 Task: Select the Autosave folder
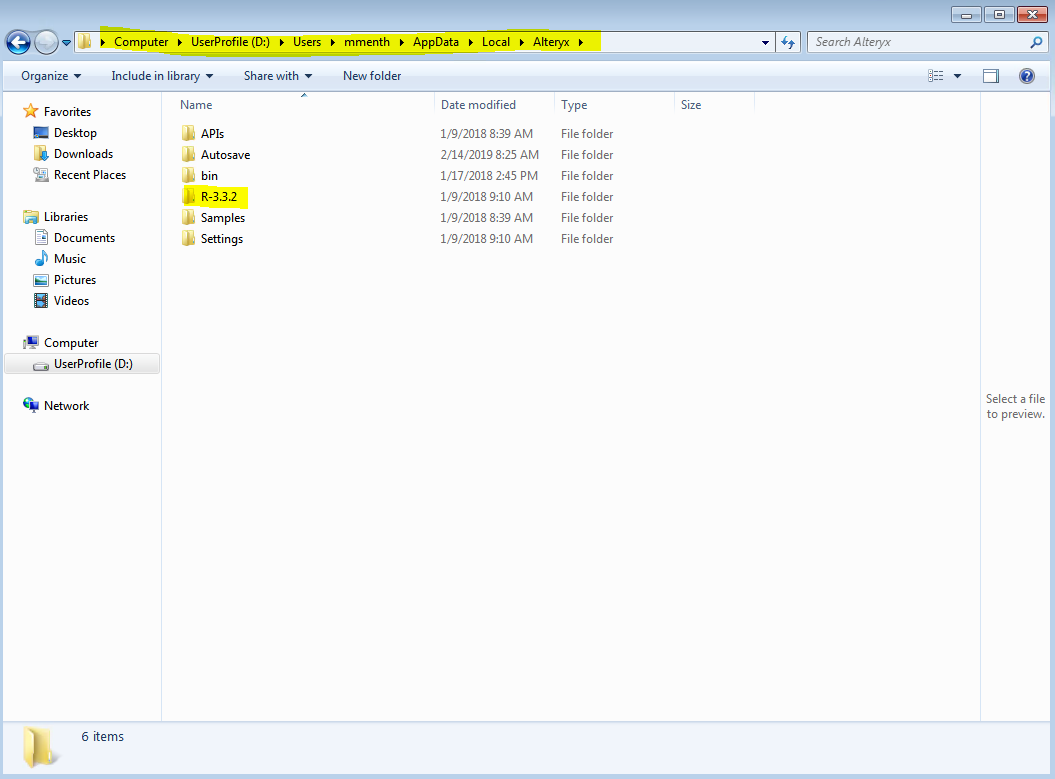click(224, 154)
